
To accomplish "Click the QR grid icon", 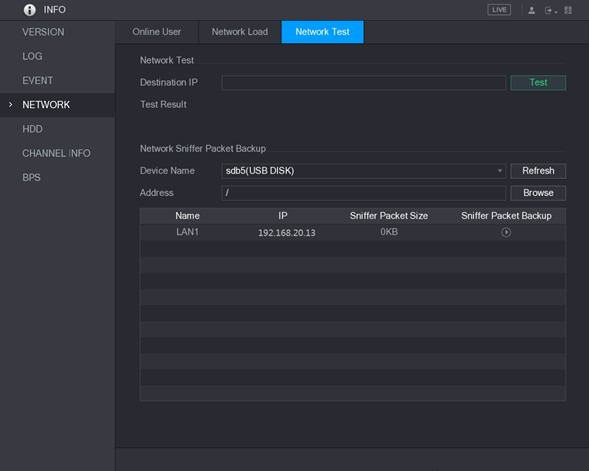I will click(x=568, y=10).
